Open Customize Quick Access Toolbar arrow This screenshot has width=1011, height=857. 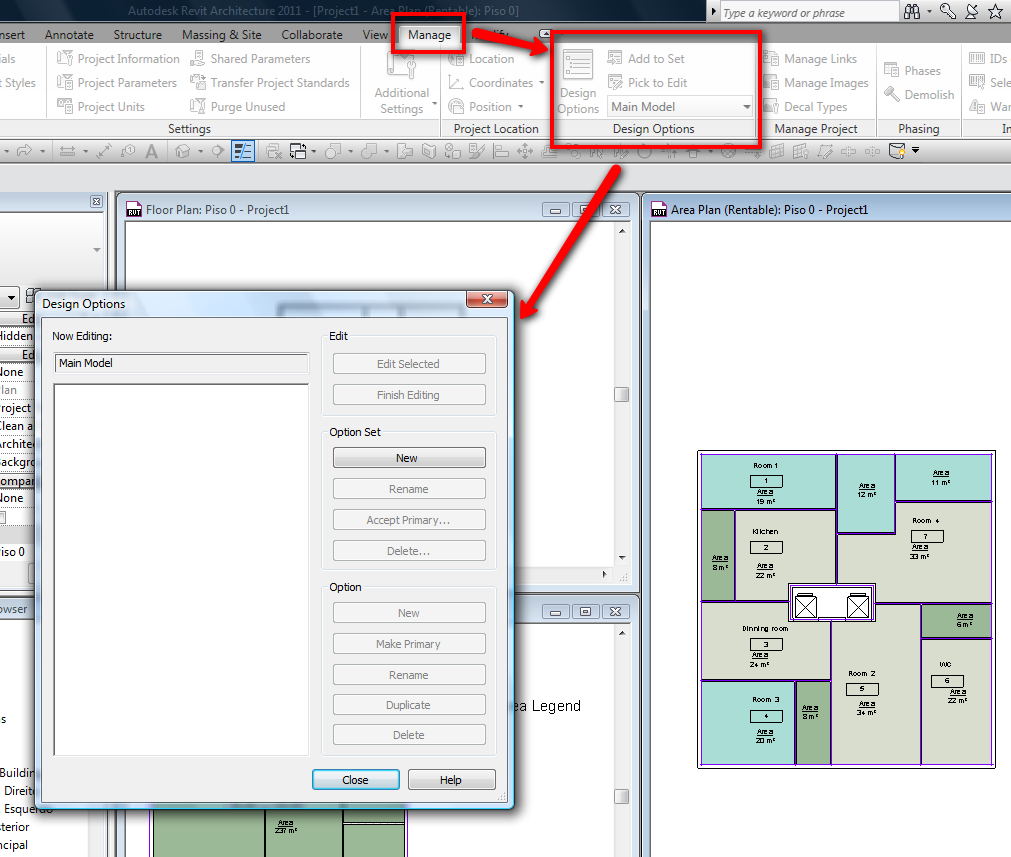coord(916,151)
